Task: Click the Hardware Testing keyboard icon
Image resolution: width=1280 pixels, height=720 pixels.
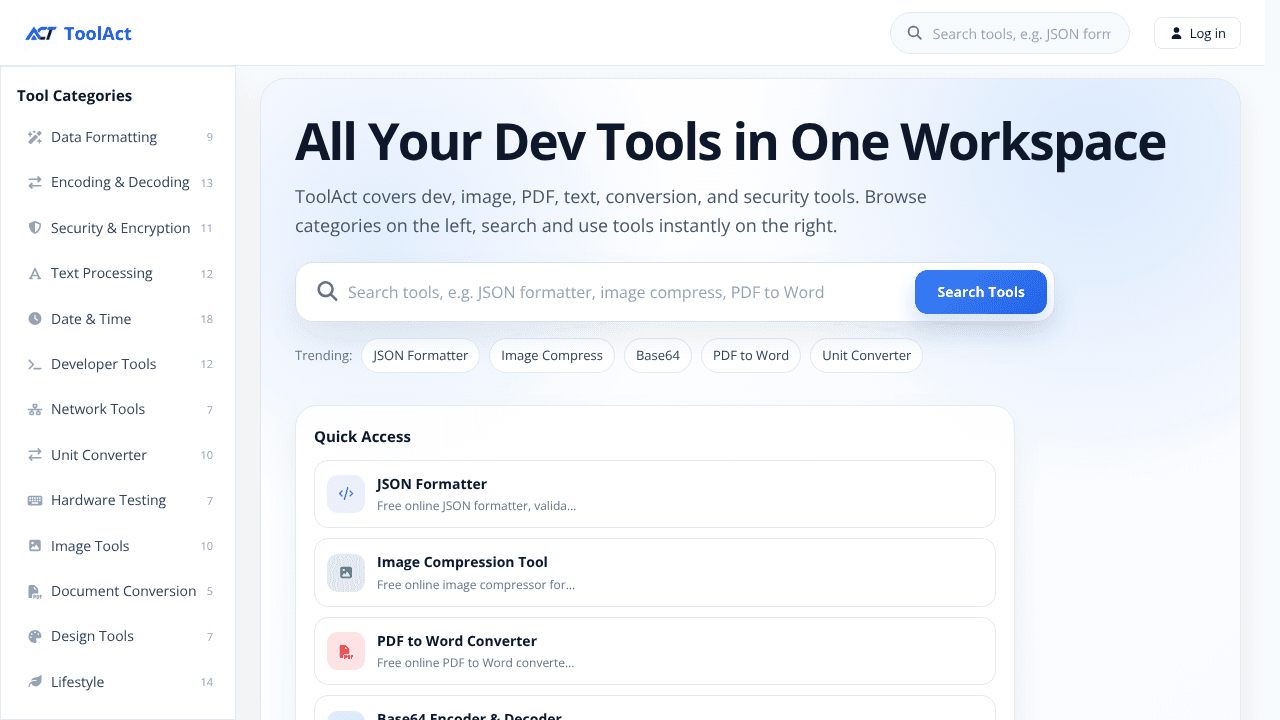Action: coord(35,500)
